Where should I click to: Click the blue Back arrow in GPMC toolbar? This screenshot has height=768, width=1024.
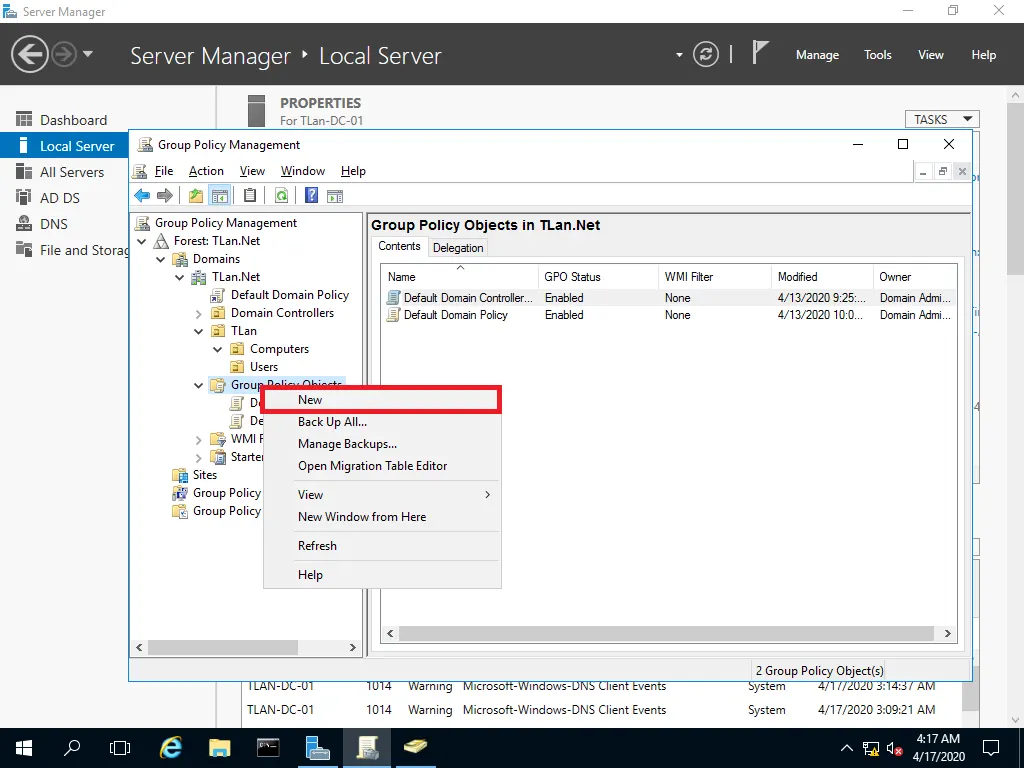tap(142, 195)
